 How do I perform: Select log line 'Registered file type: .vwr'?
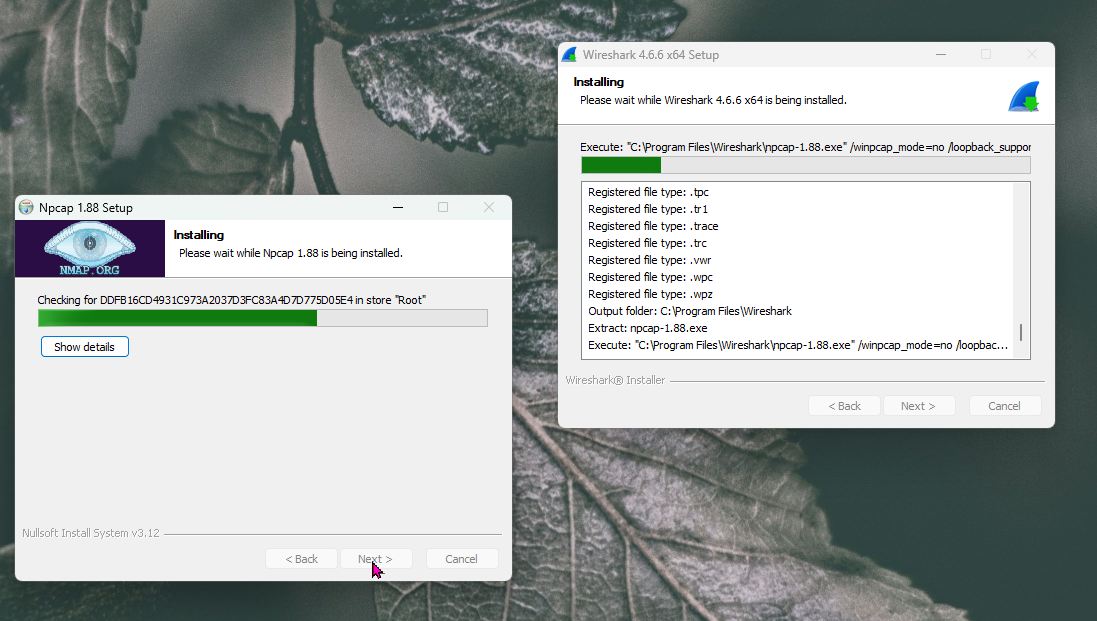click(x=650, y=260)
